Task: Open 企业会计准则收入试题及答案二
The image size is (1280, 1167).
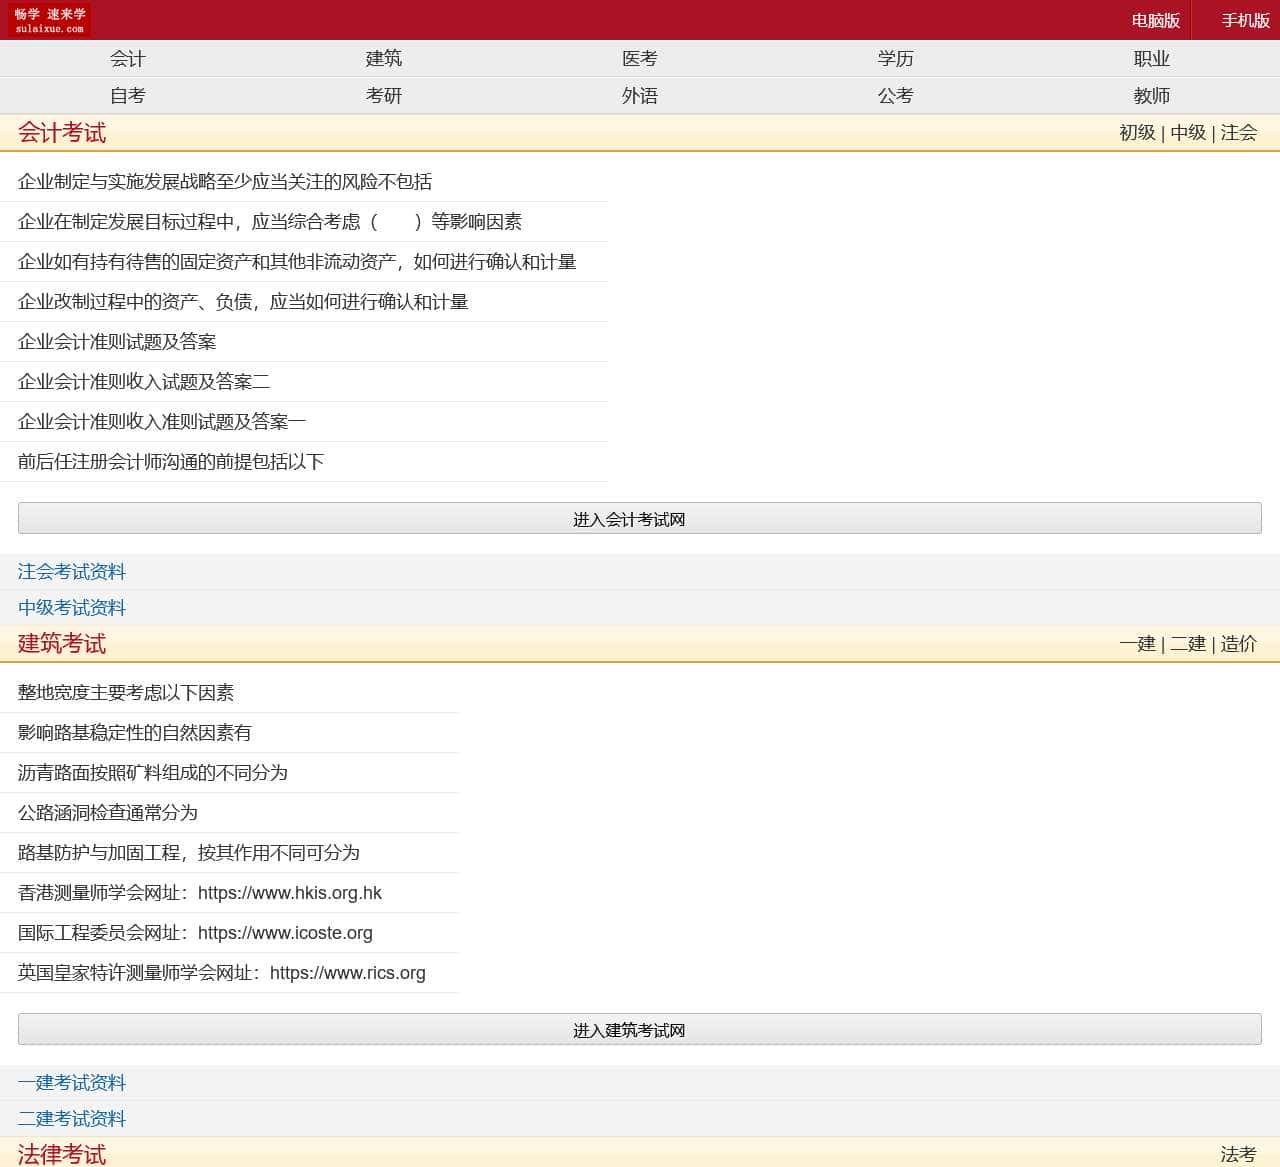Action: (144, 382)
